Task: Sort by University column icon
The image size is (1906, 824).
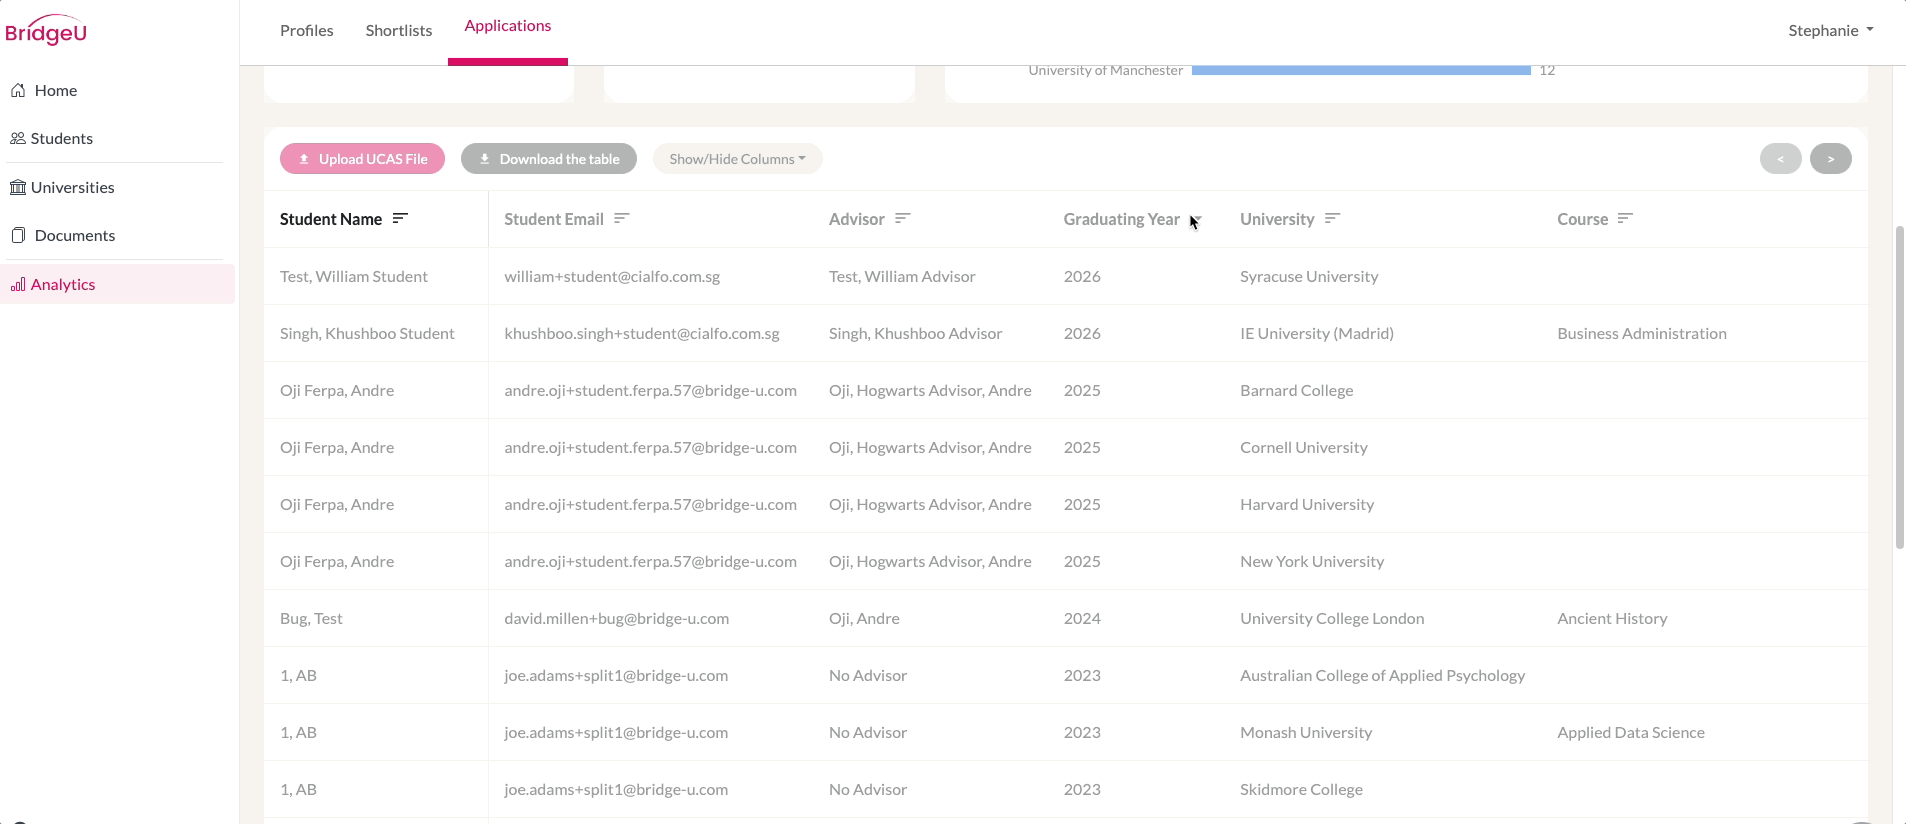Action: [x=1332, y=218]
